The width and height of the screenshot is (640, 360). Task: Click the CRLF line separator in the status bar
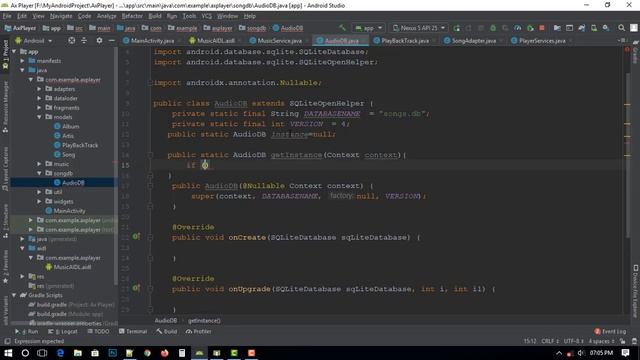click(550, 341)
